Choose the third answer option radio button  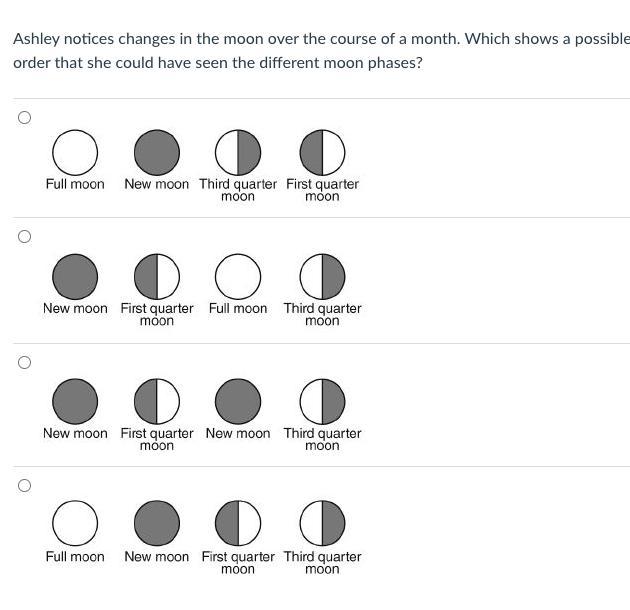point(25,362)
